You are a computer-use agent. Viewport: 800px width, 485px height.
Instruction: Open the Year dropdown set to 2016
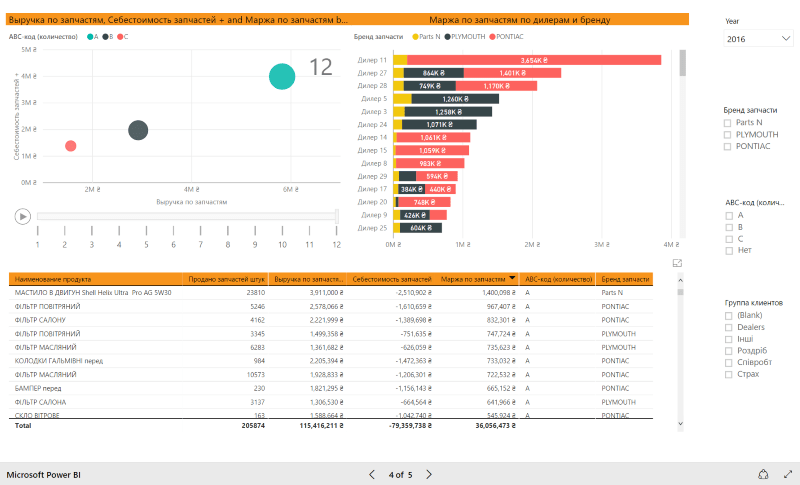click(758, 39)
